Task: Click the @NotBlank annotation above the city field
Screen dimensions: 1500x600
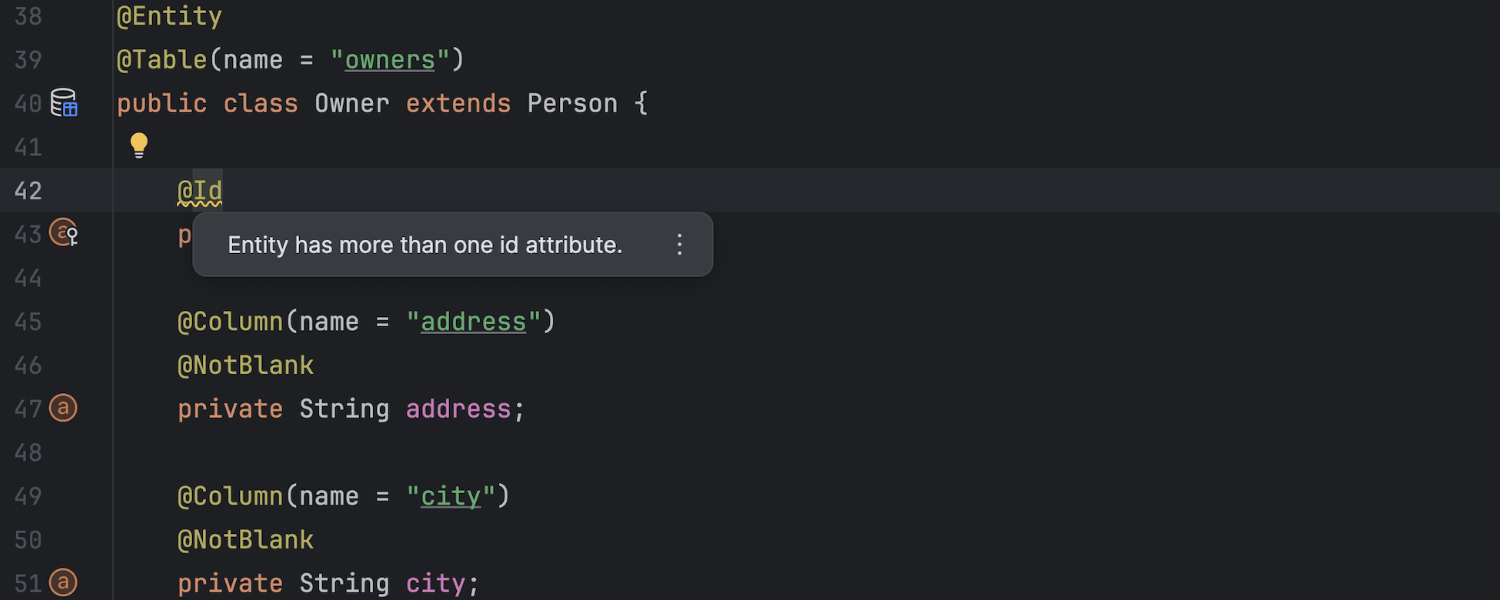Action: tap(246, 540)
